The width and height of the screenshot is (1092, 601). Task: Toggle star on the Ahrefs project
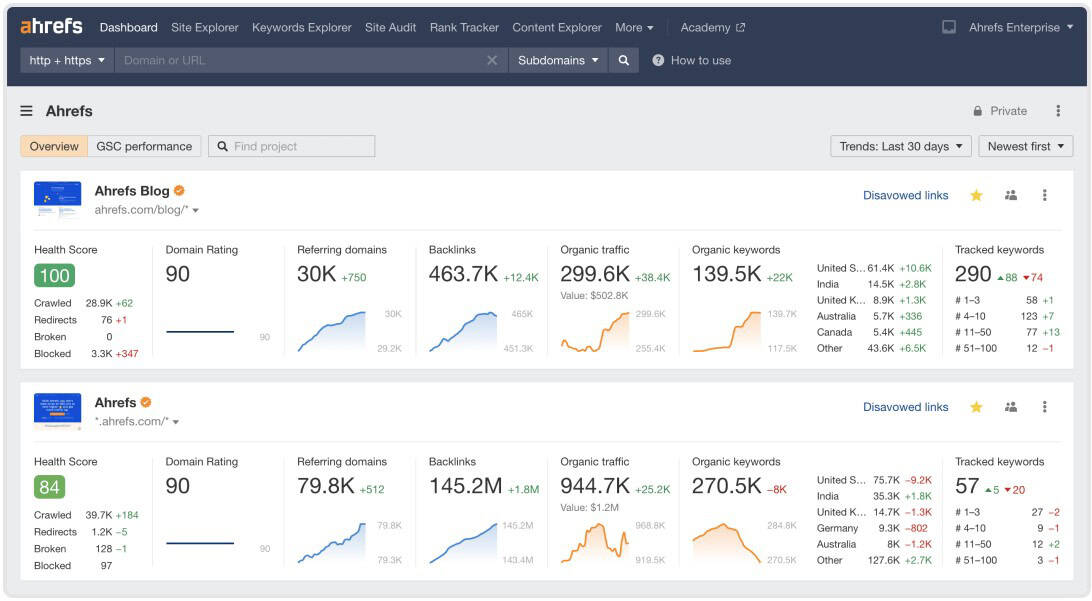click(976, 407)
